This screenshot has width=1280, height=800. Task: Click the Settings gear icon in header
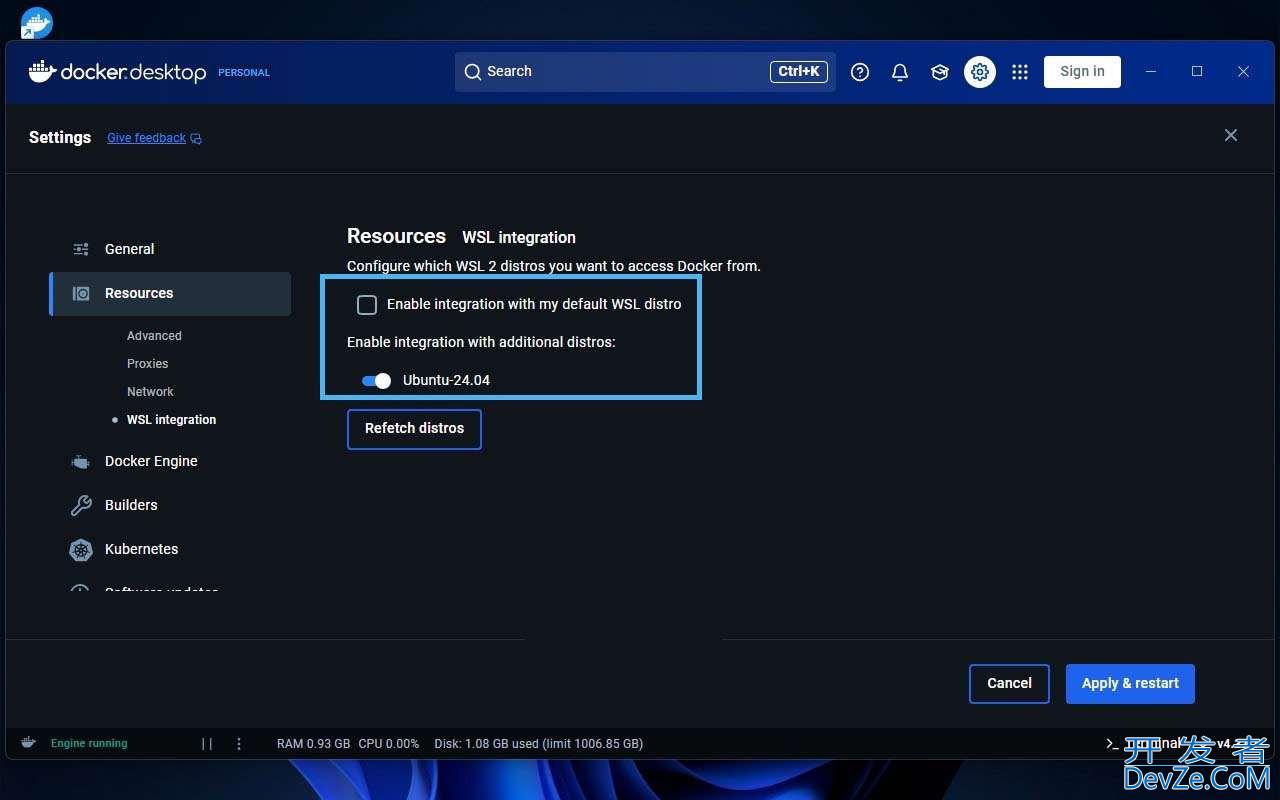click(x=980, y=72)
